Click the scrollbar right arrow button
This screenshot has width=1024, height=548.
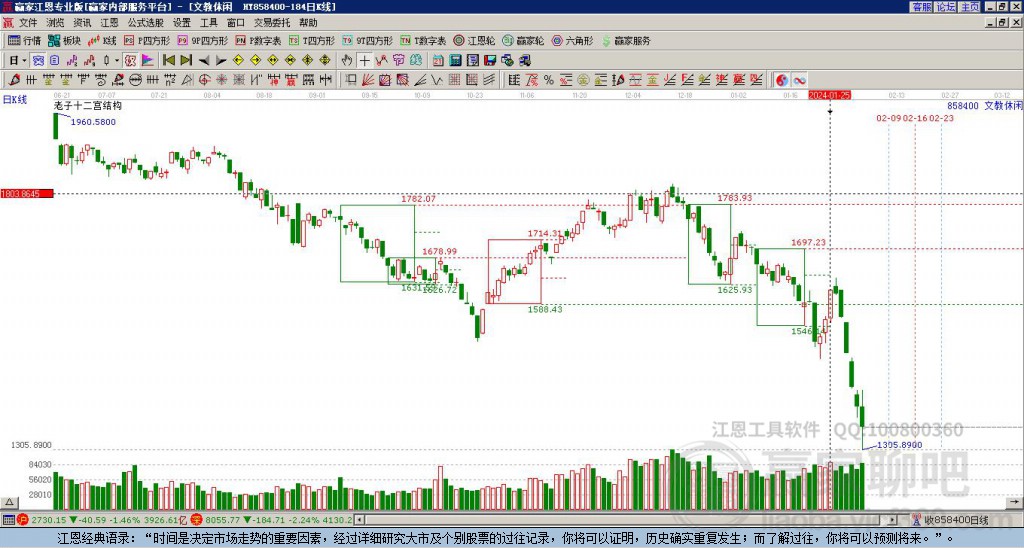[x=893, y=520]
